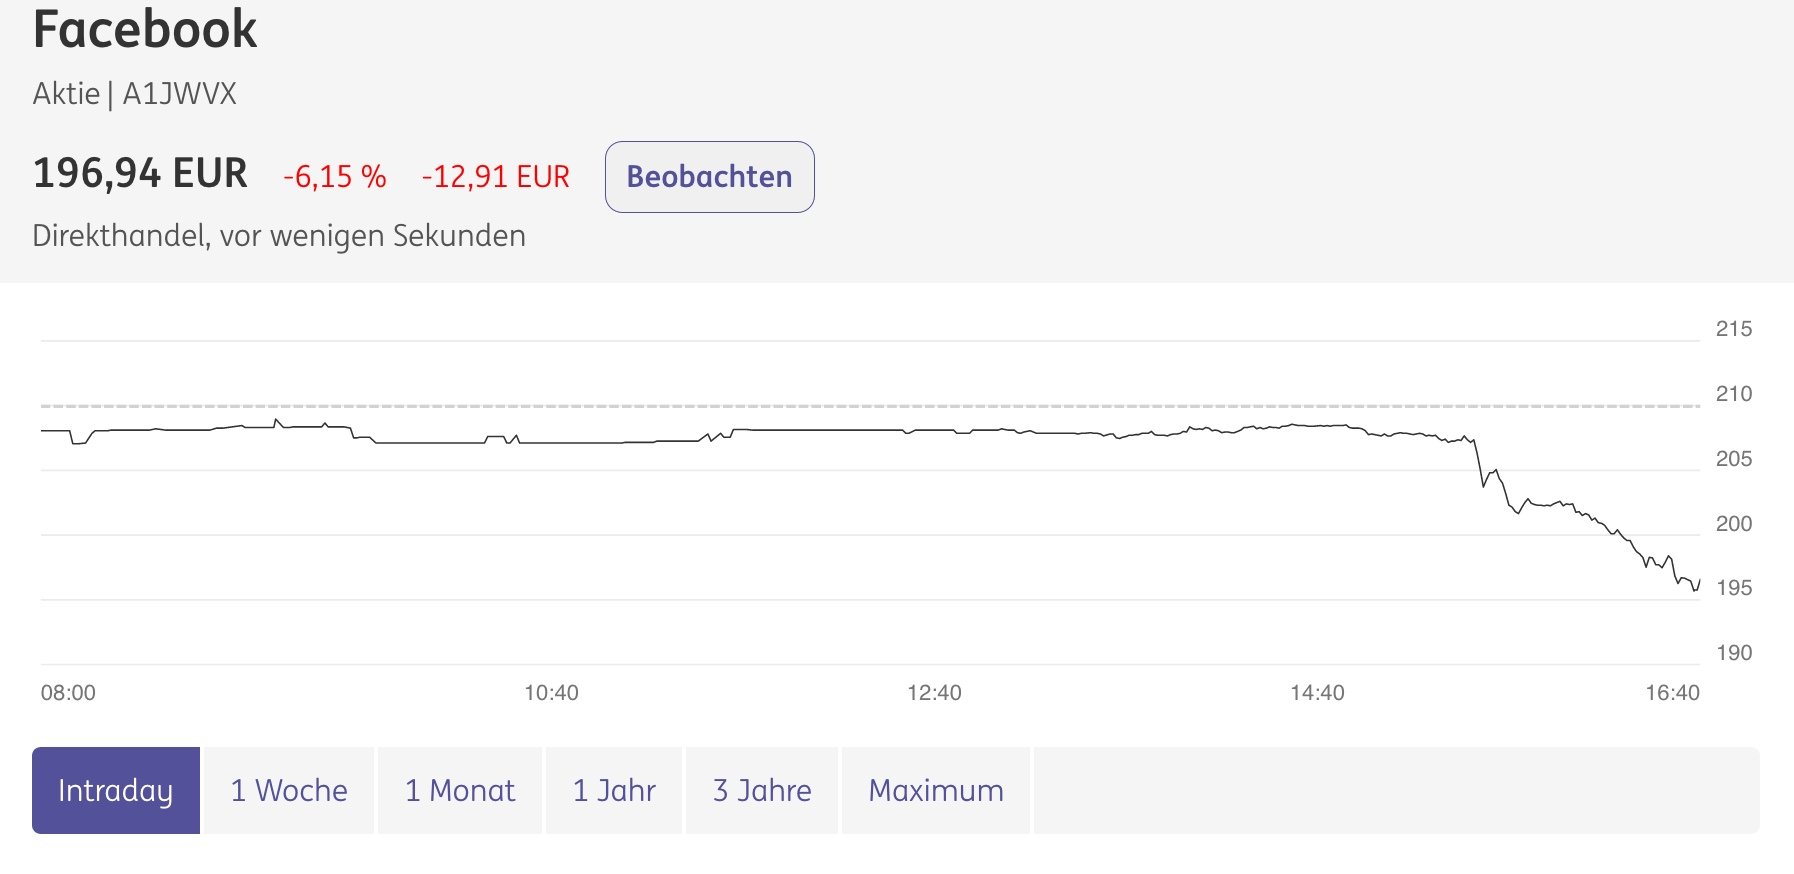Image resolution: width=1794 pixels, height=874 pixels.
Task: Click the -12,91 EUR change amount
Action: tap(496, 177)
